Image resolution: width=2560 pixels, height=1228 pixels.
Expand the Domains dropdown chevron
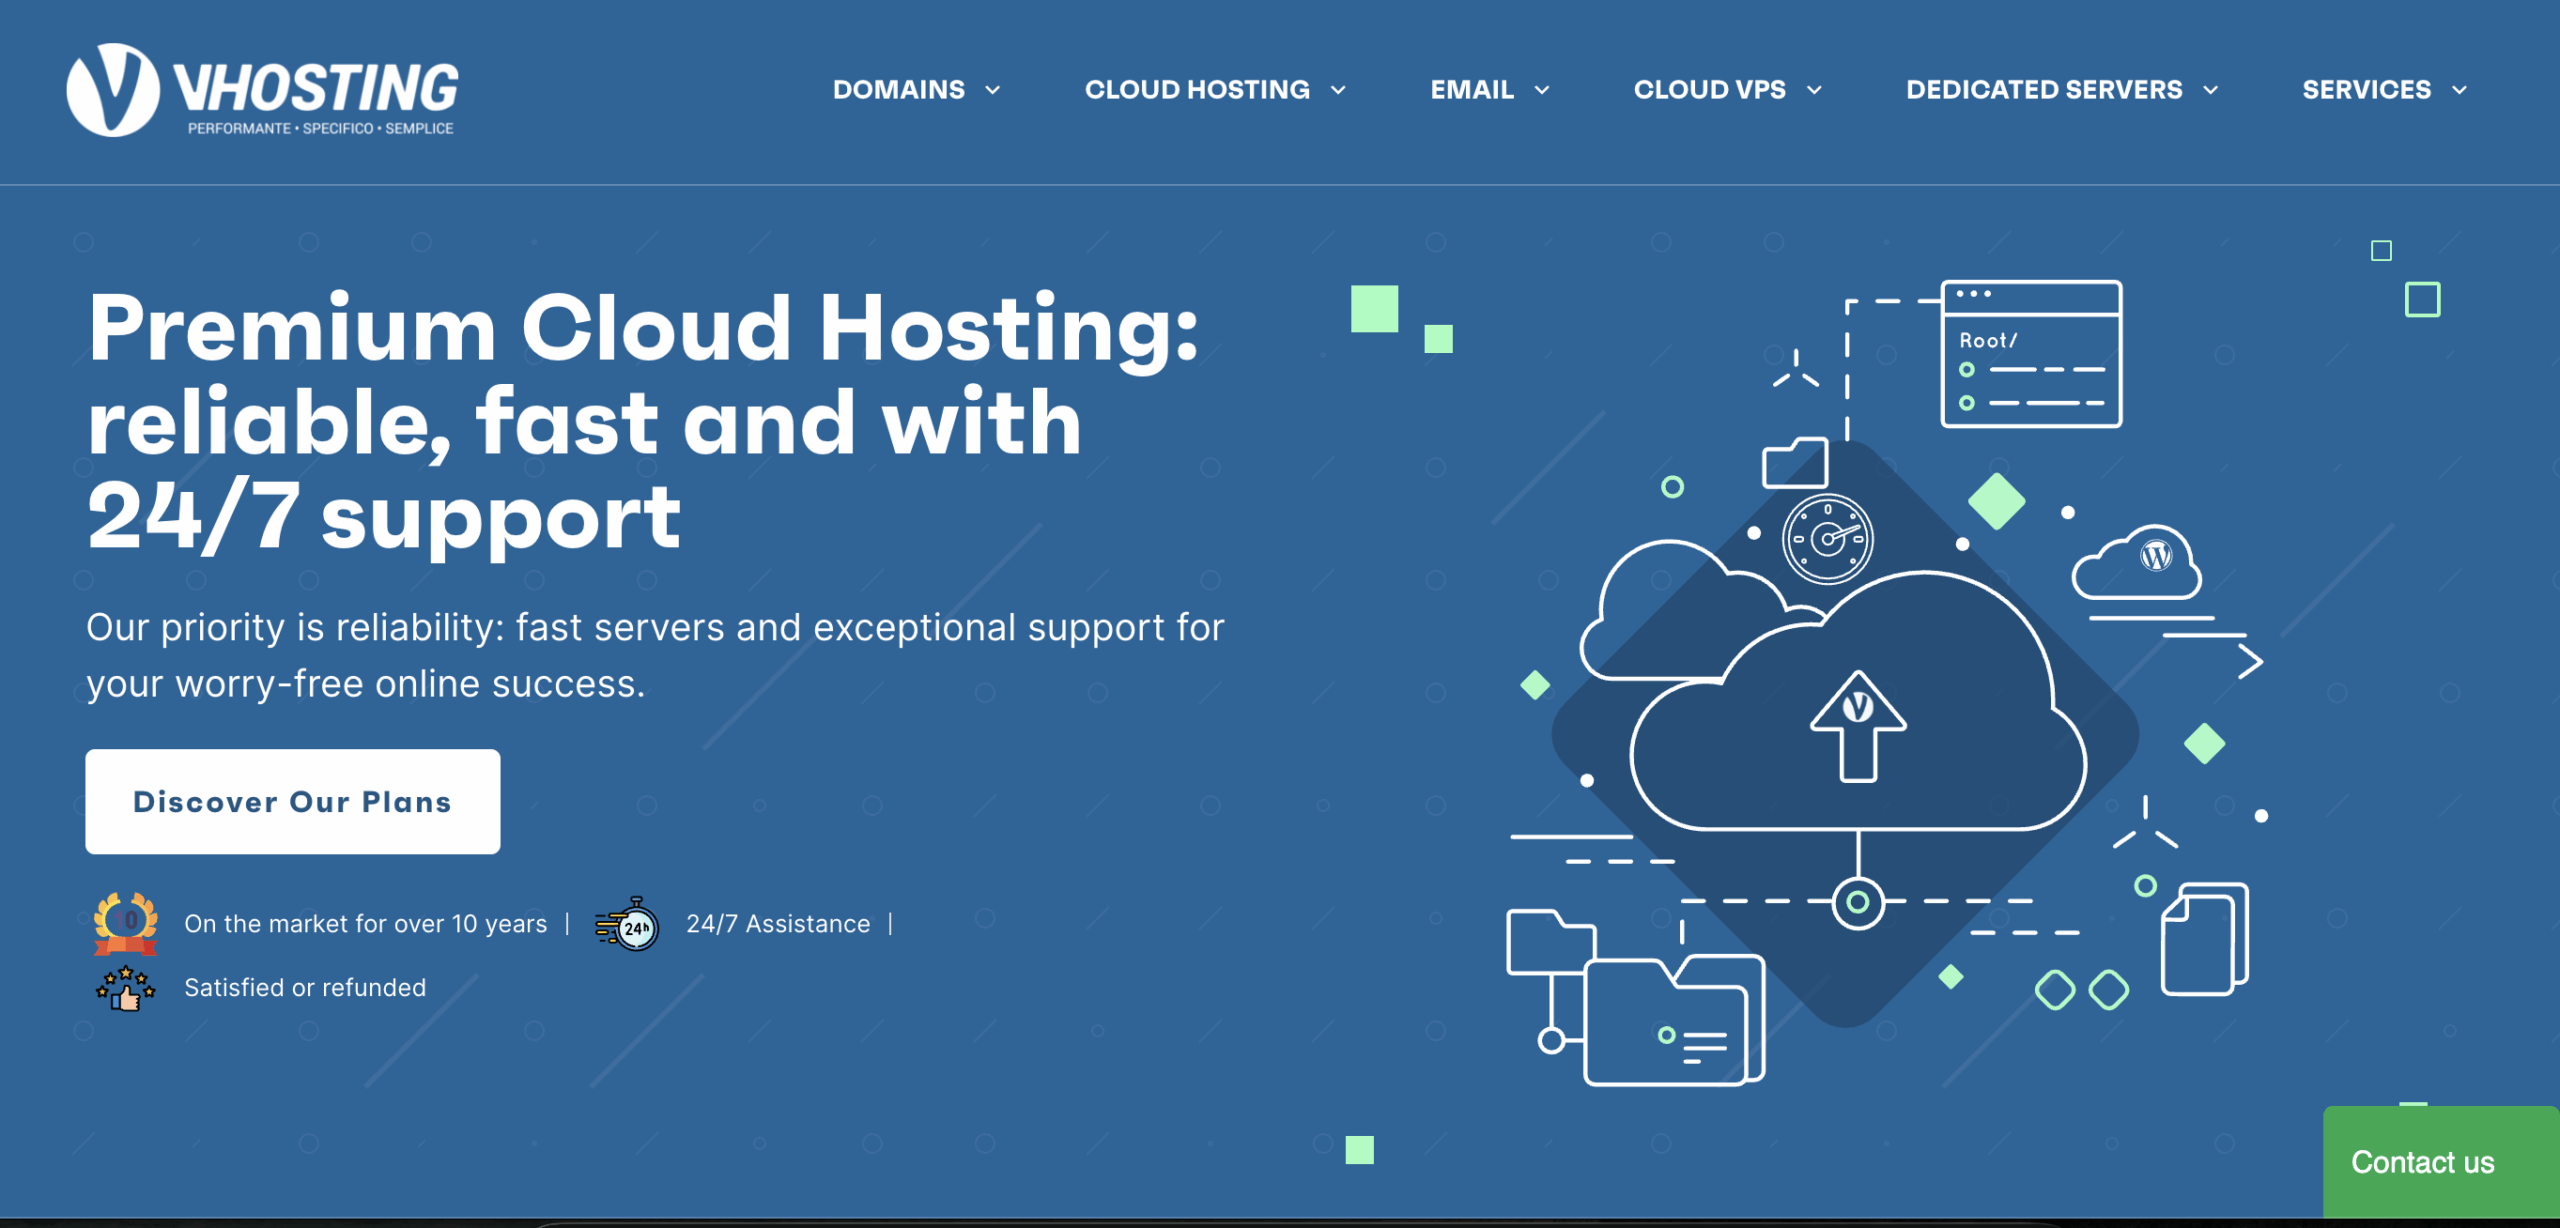tap(993, 90)
